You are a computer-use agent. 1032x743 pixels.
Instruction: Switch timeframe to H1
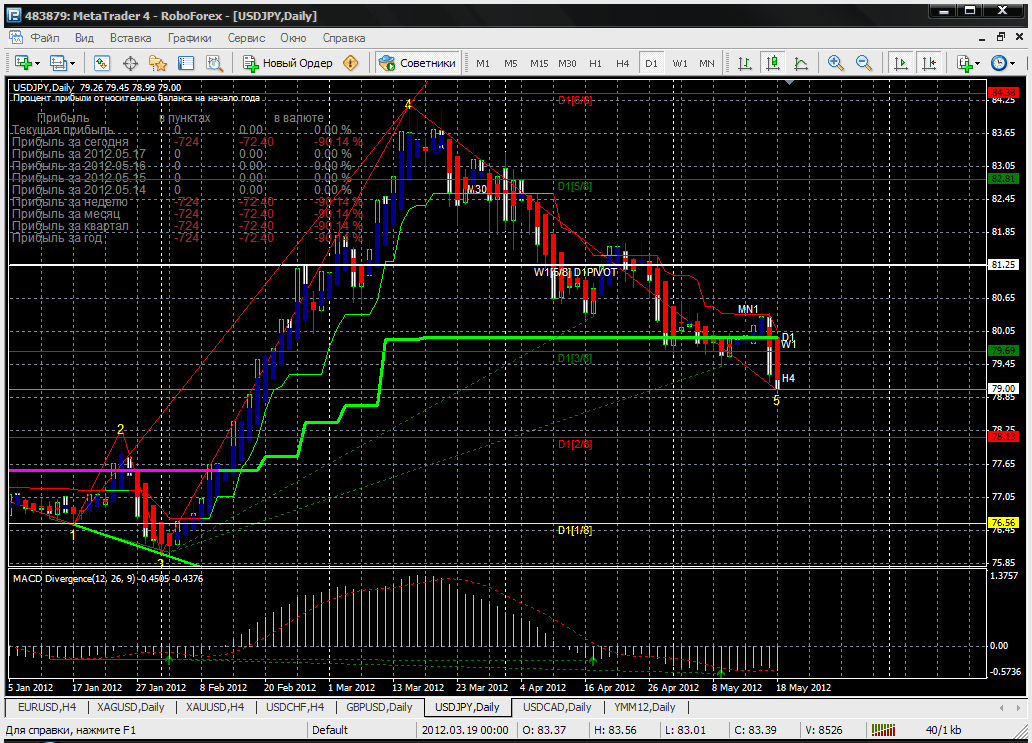tap(596, 63)
